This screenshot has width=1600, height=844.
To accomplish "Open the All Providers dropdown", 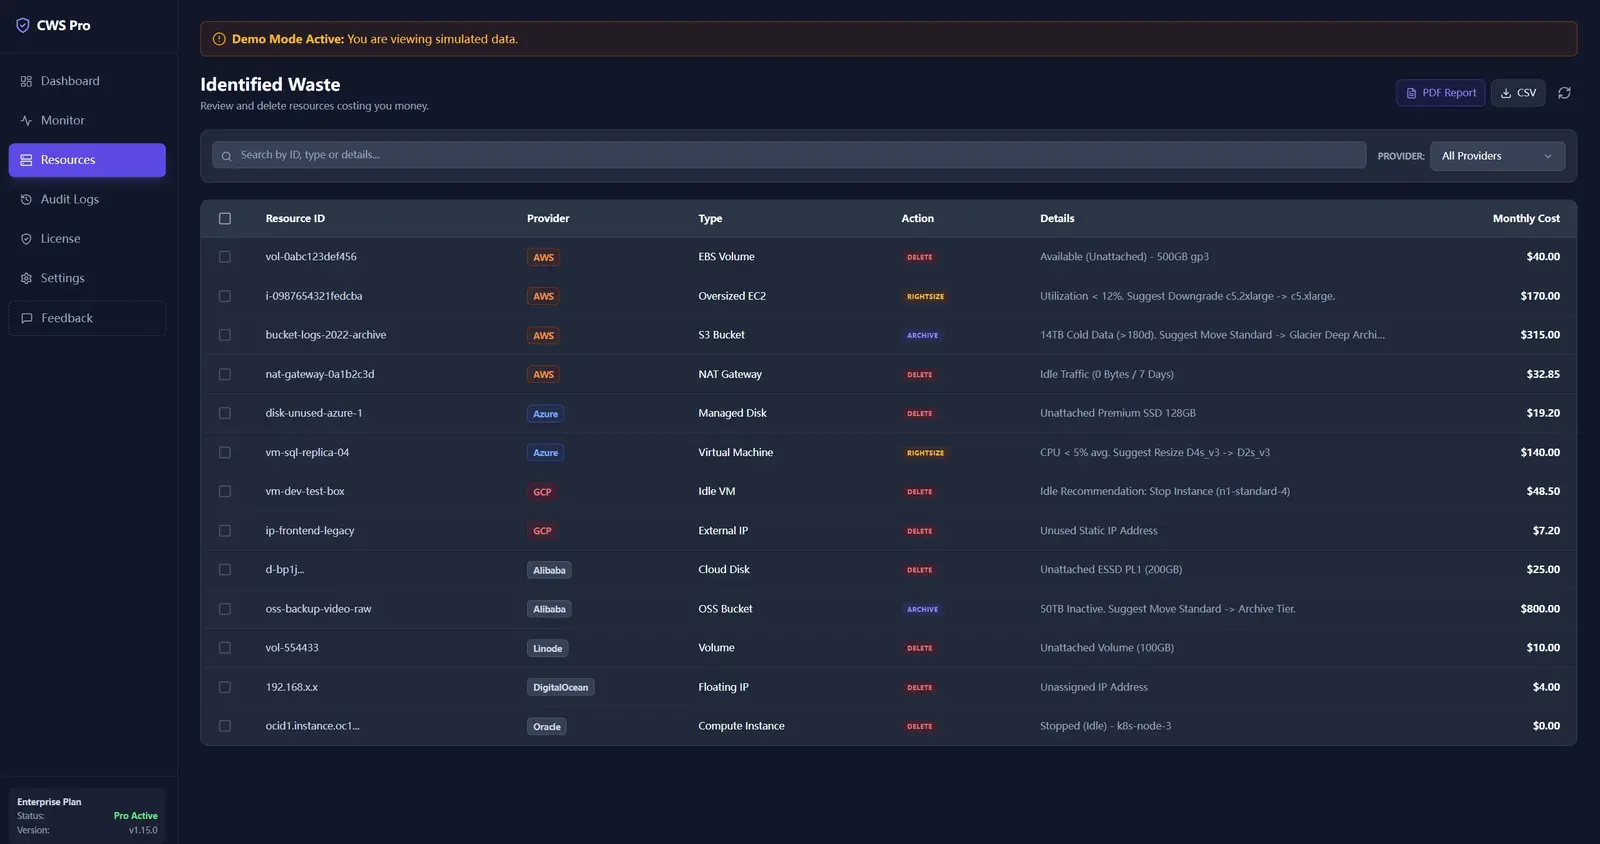I will click(x=1497, y=156).
